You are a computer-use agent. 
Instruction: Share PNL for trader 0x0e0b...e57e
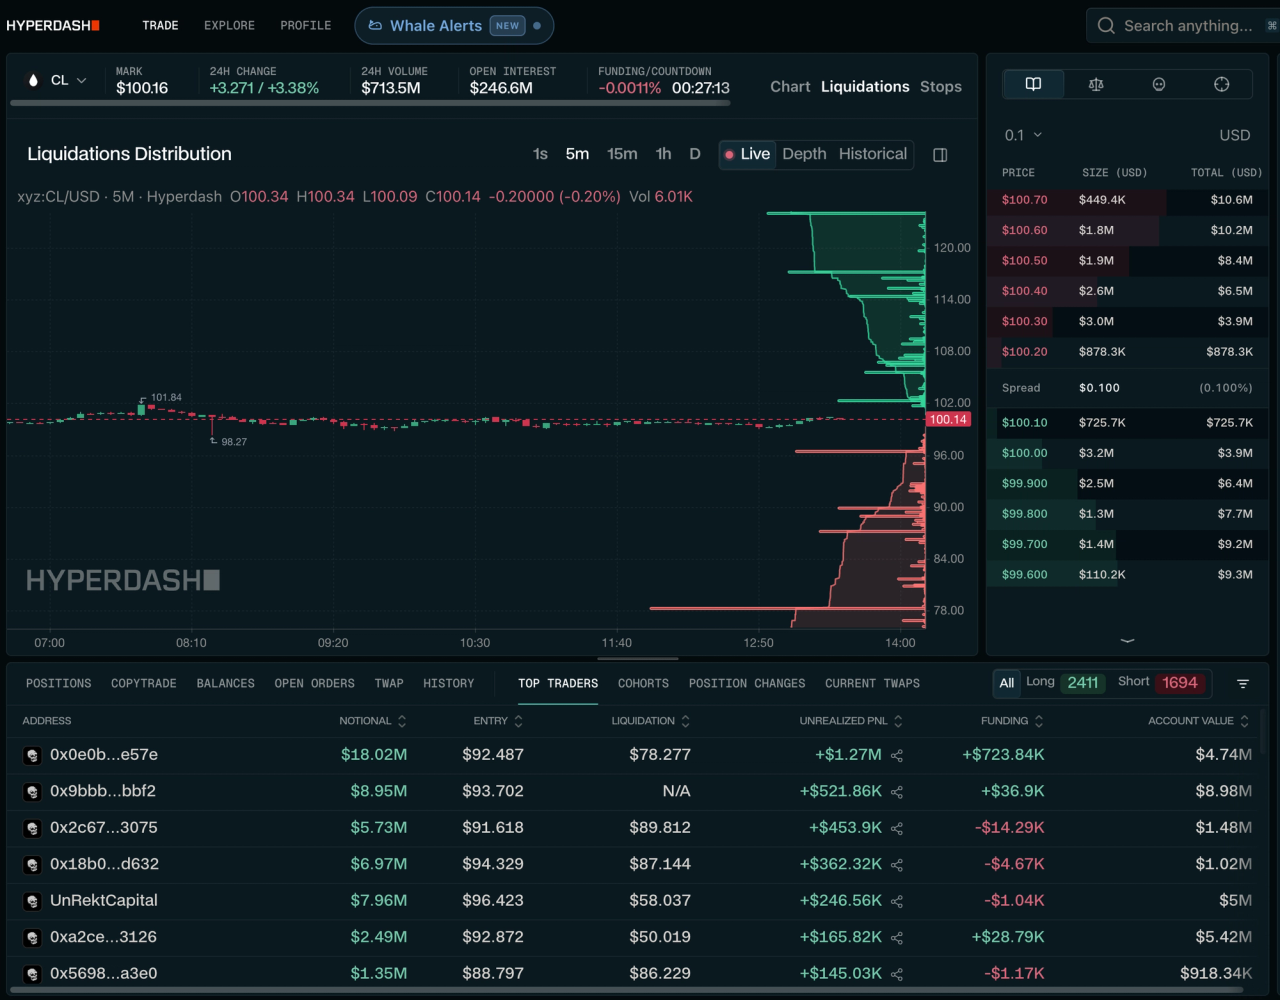point(897,755)
